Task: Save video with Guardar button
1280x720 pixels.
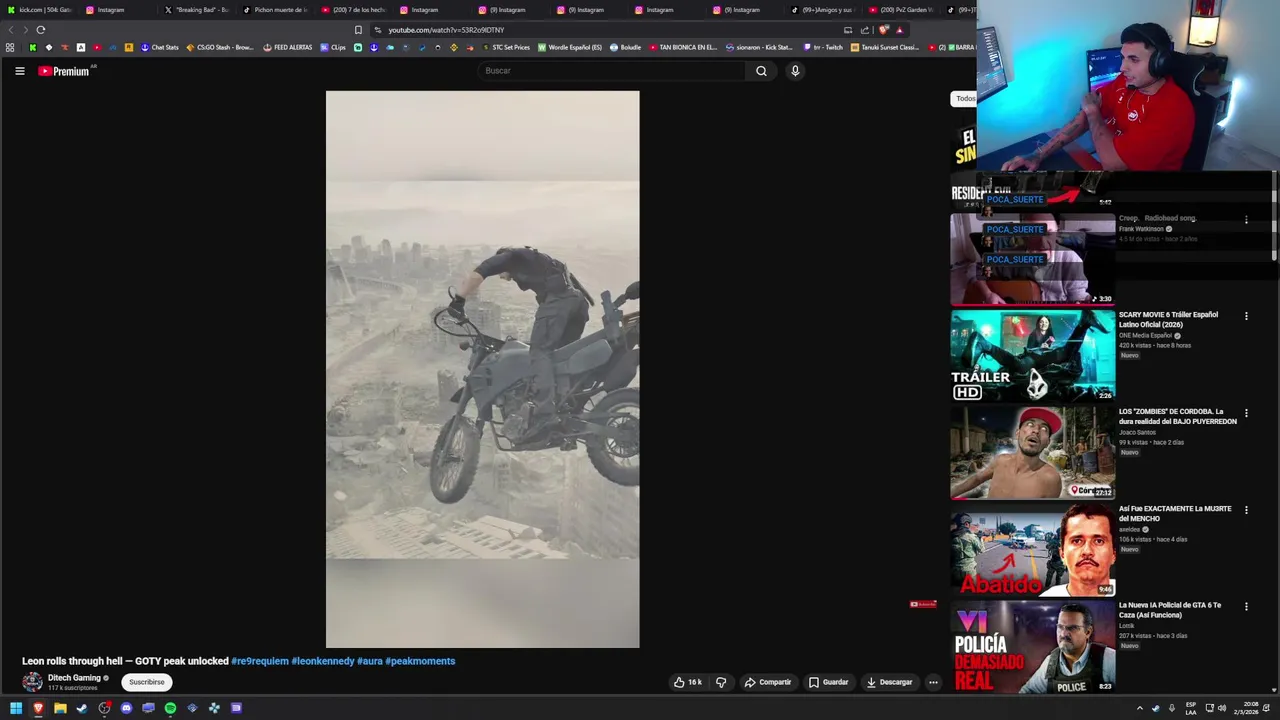Action: point(829,682)
